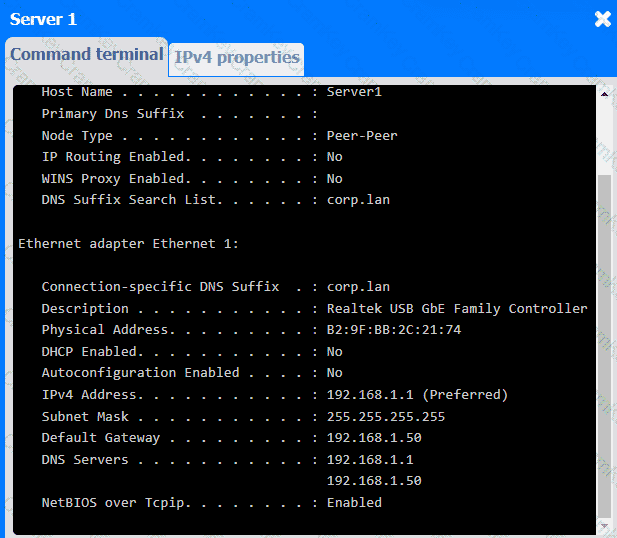Click the terminal scrollbar down arrow

(604, 524)
